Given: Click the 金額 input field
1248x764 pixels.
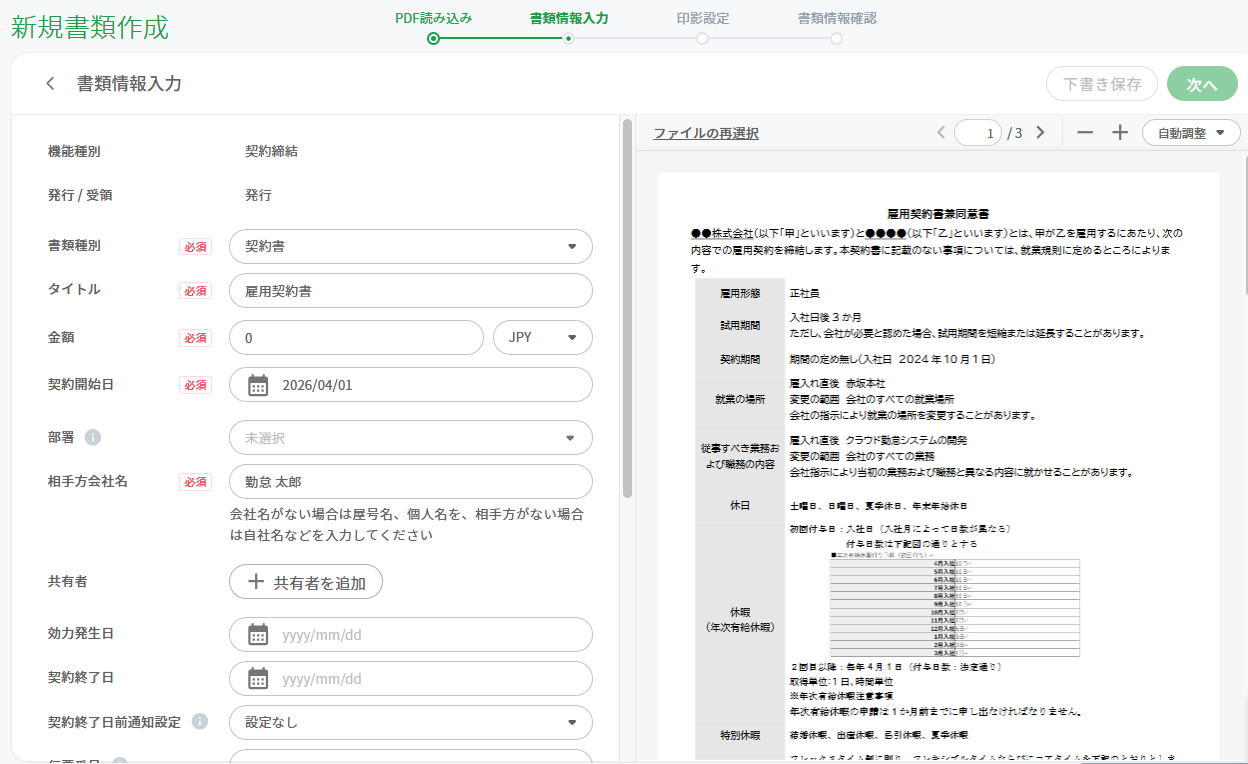Looking at the screenshot, I should point(356,338).
